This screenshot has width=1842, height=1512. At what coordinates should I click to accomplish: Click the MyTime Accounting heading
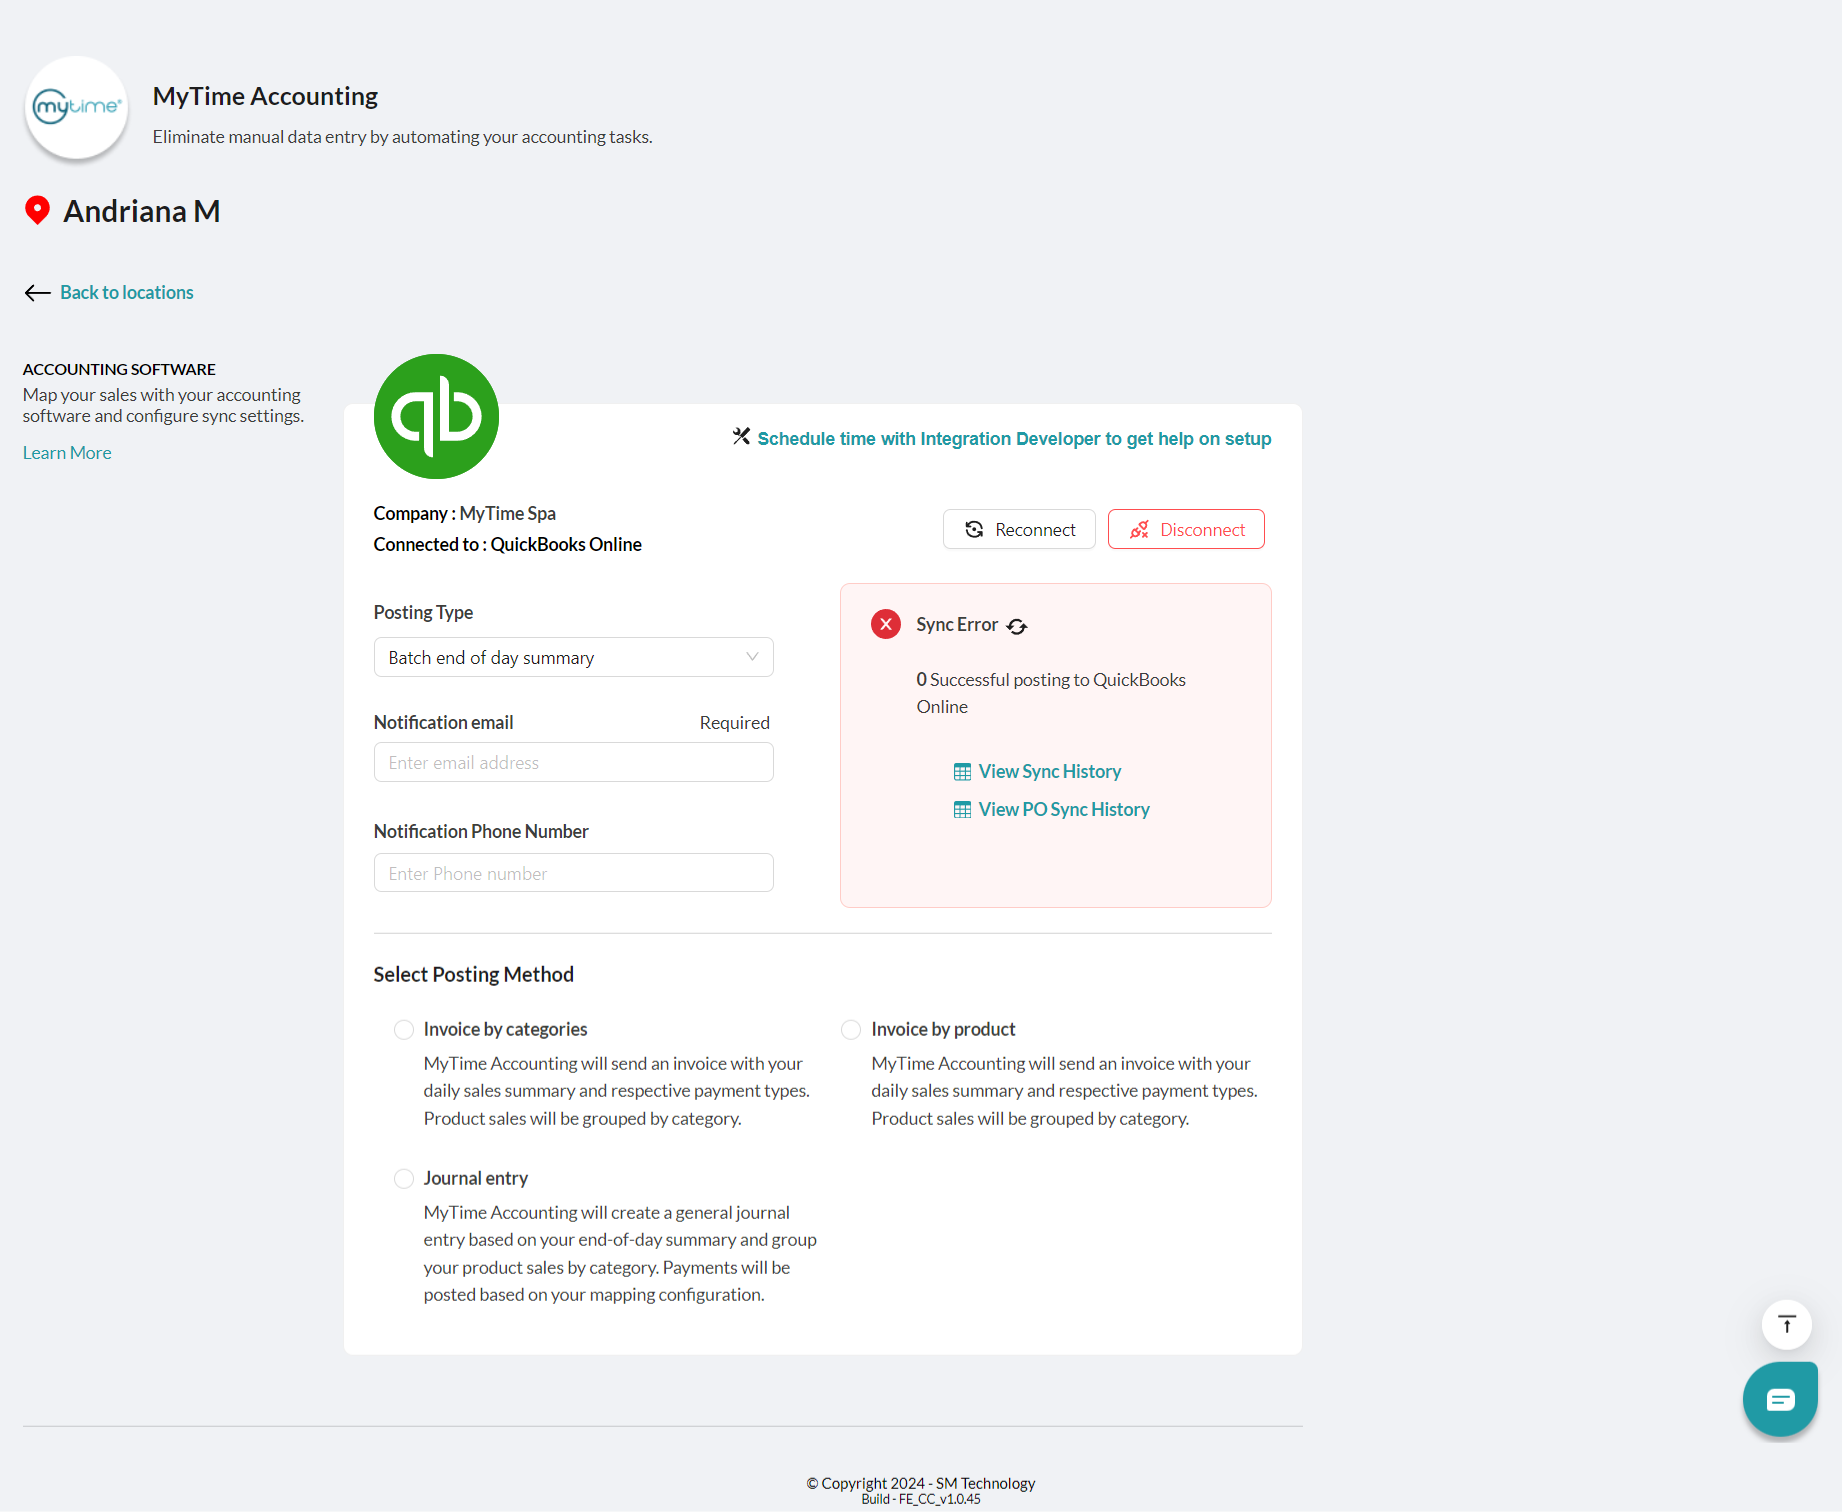[265, 96]
